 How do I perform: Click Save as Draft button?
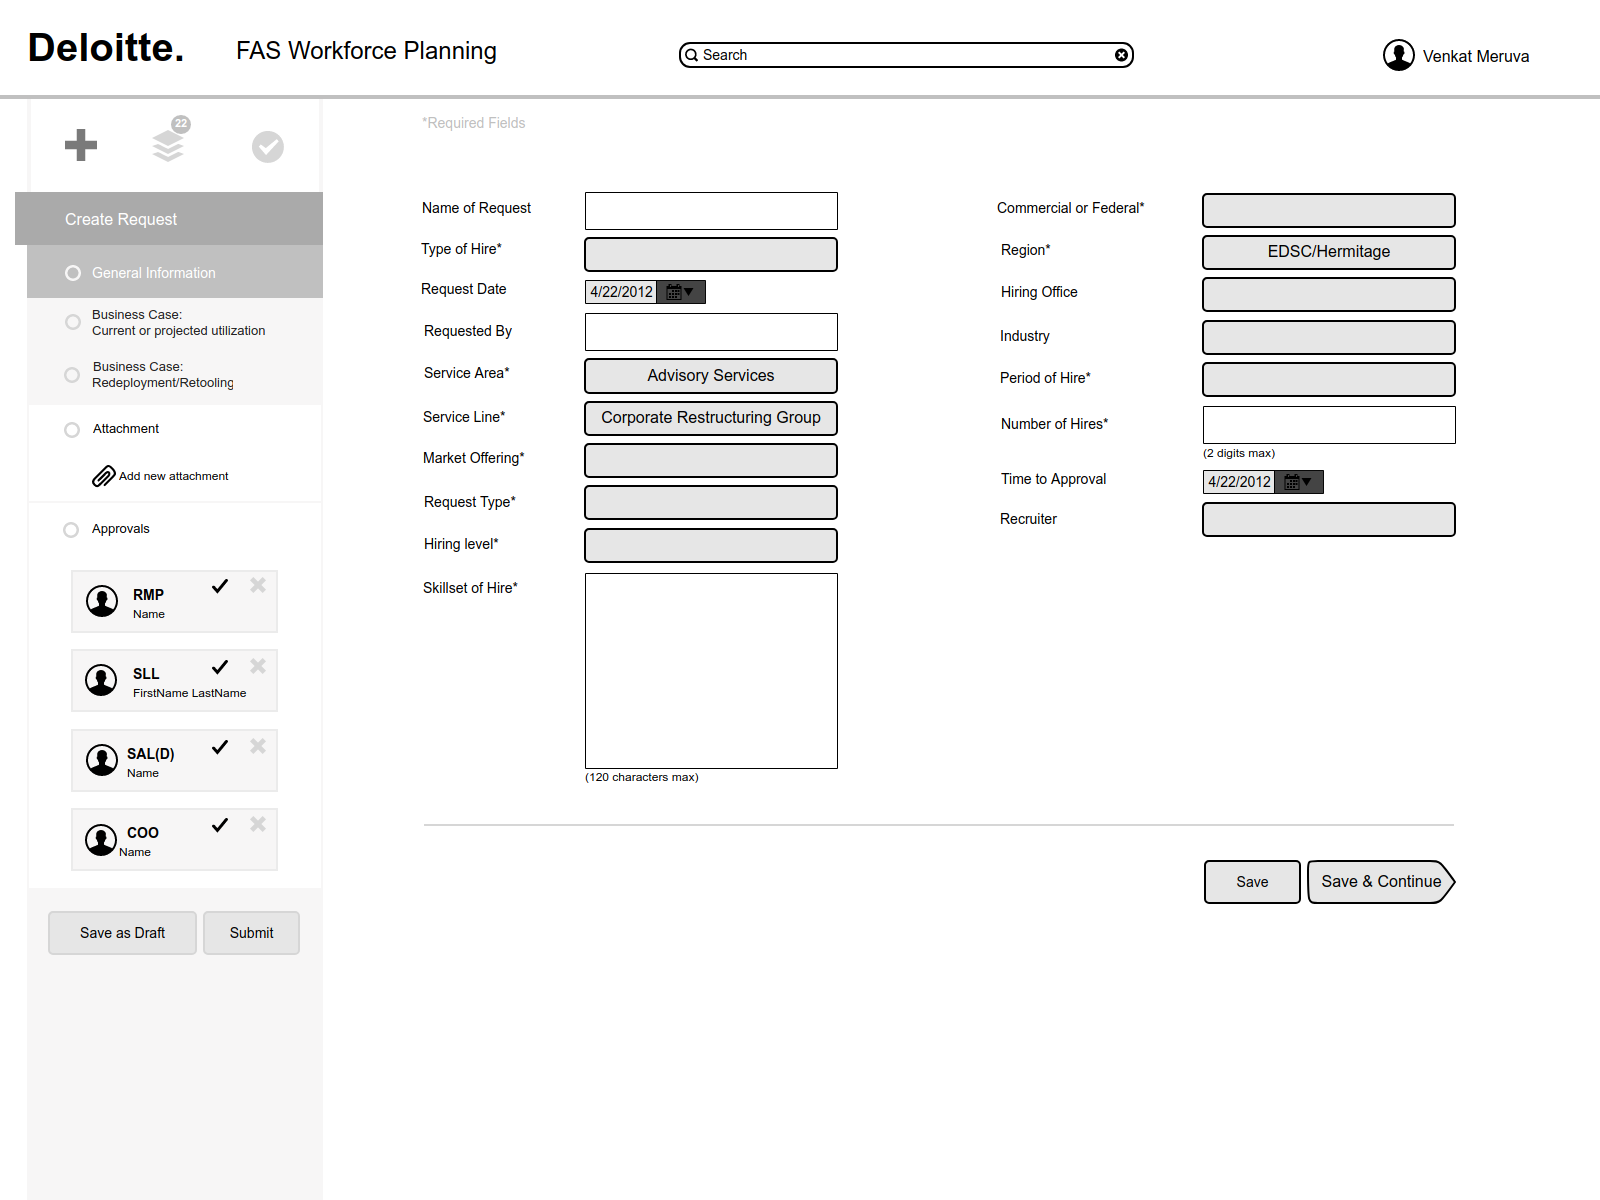[x=122, y=933]
